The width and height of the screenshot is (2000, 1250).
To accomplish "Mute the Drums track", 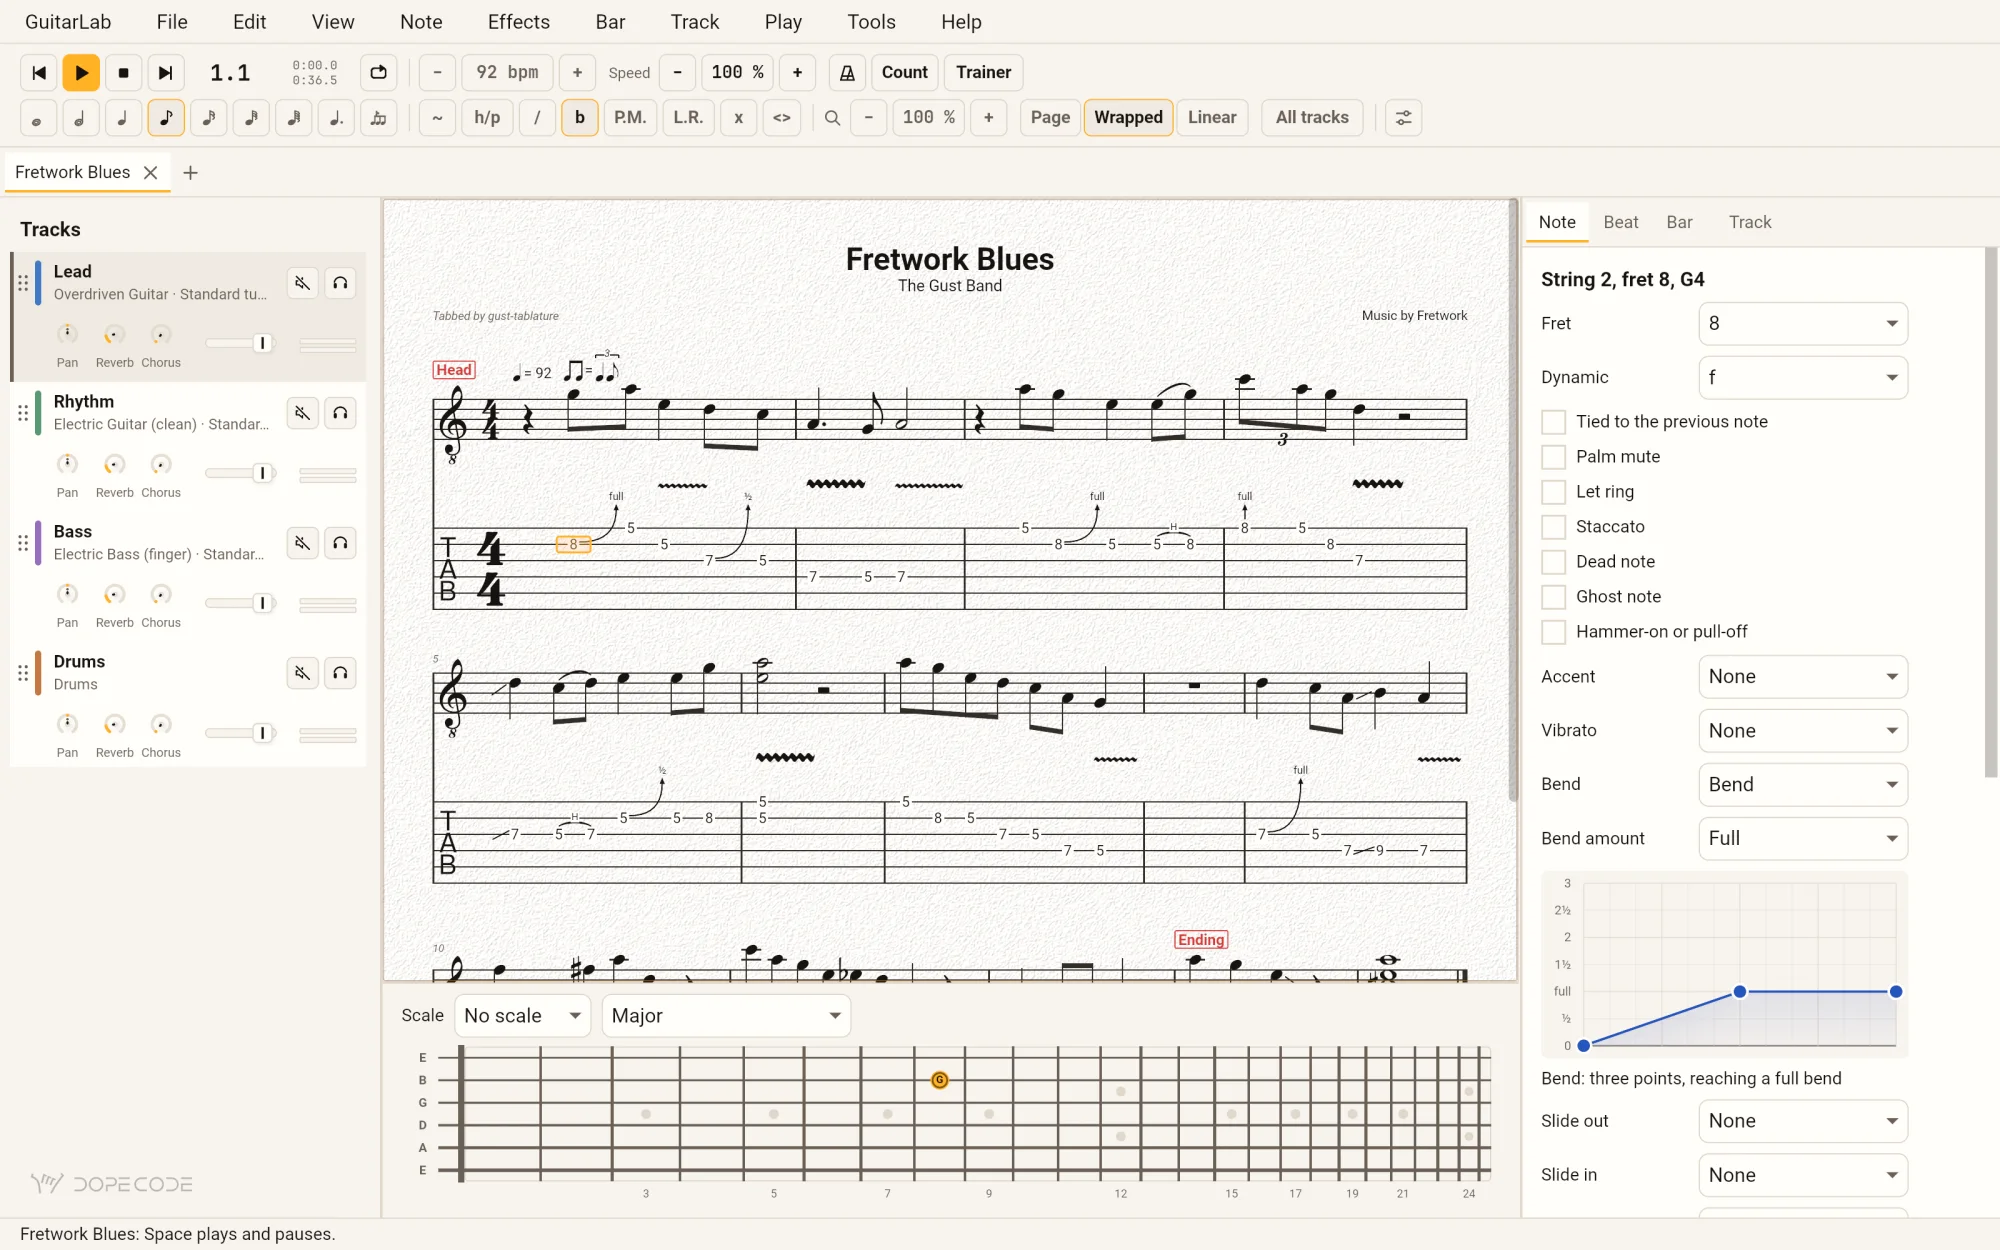I will pyautogui.click(x=302, y=673).
